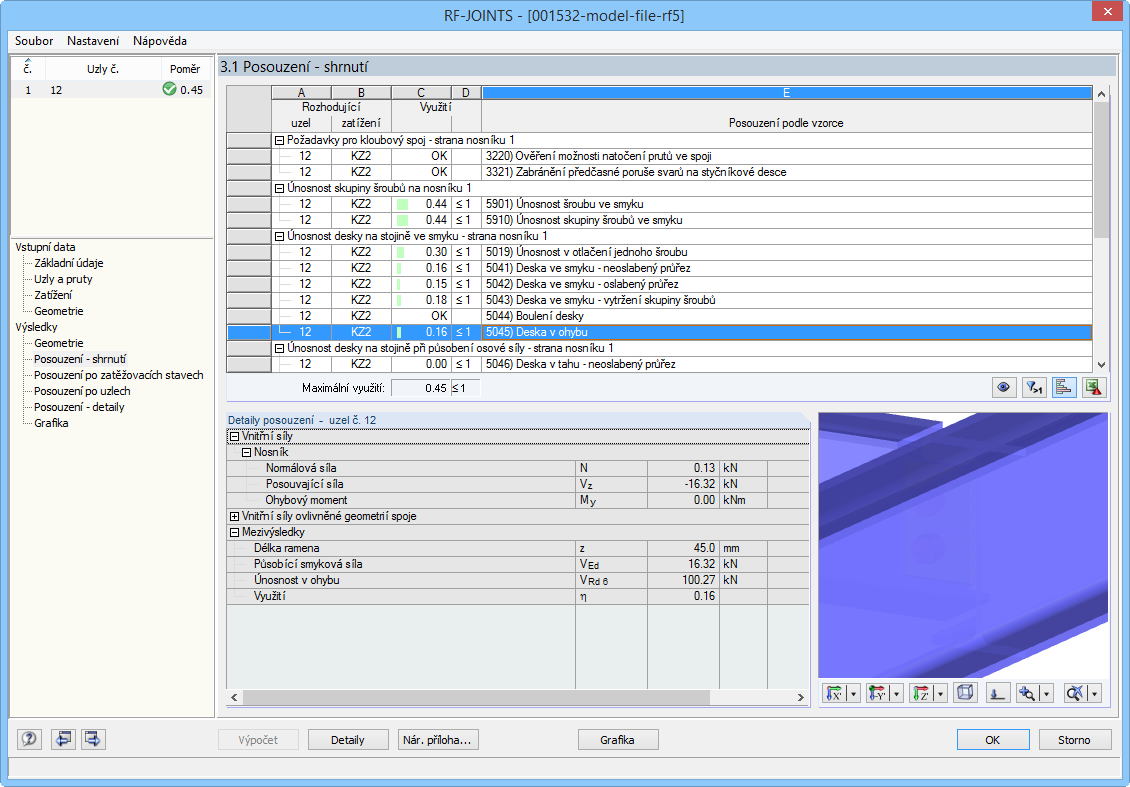The height and width of the screenshot is (787, 1130).
Task: Click the Detaily button
Action: 348,739
